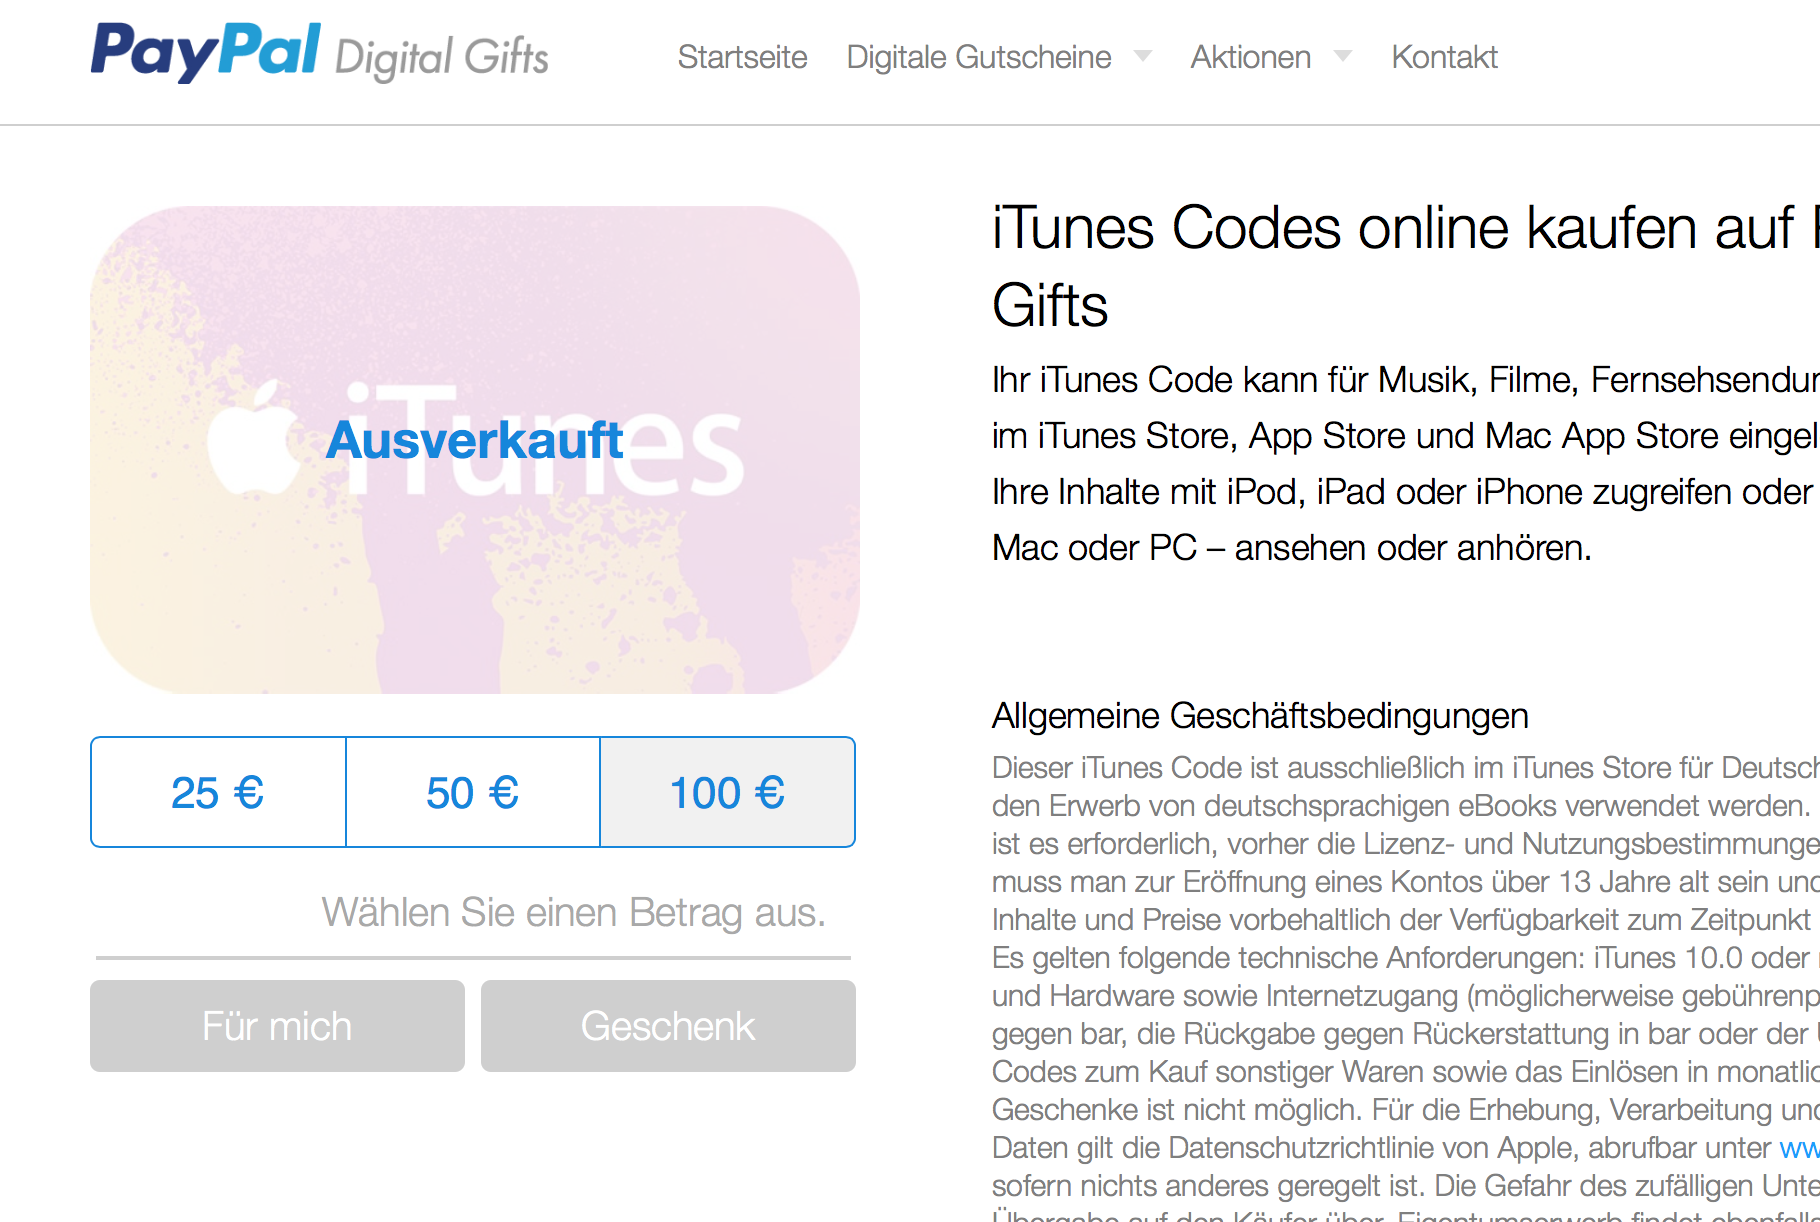1820x1222 pixels.
Task: Click the Geschenk button
Action: tap(668, 1026)
